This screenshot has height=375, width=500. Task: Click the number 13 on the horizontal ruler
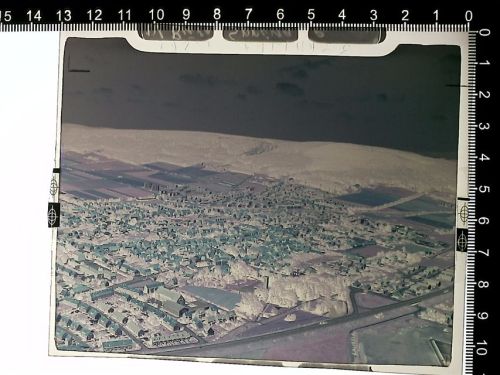click(63, 16)
